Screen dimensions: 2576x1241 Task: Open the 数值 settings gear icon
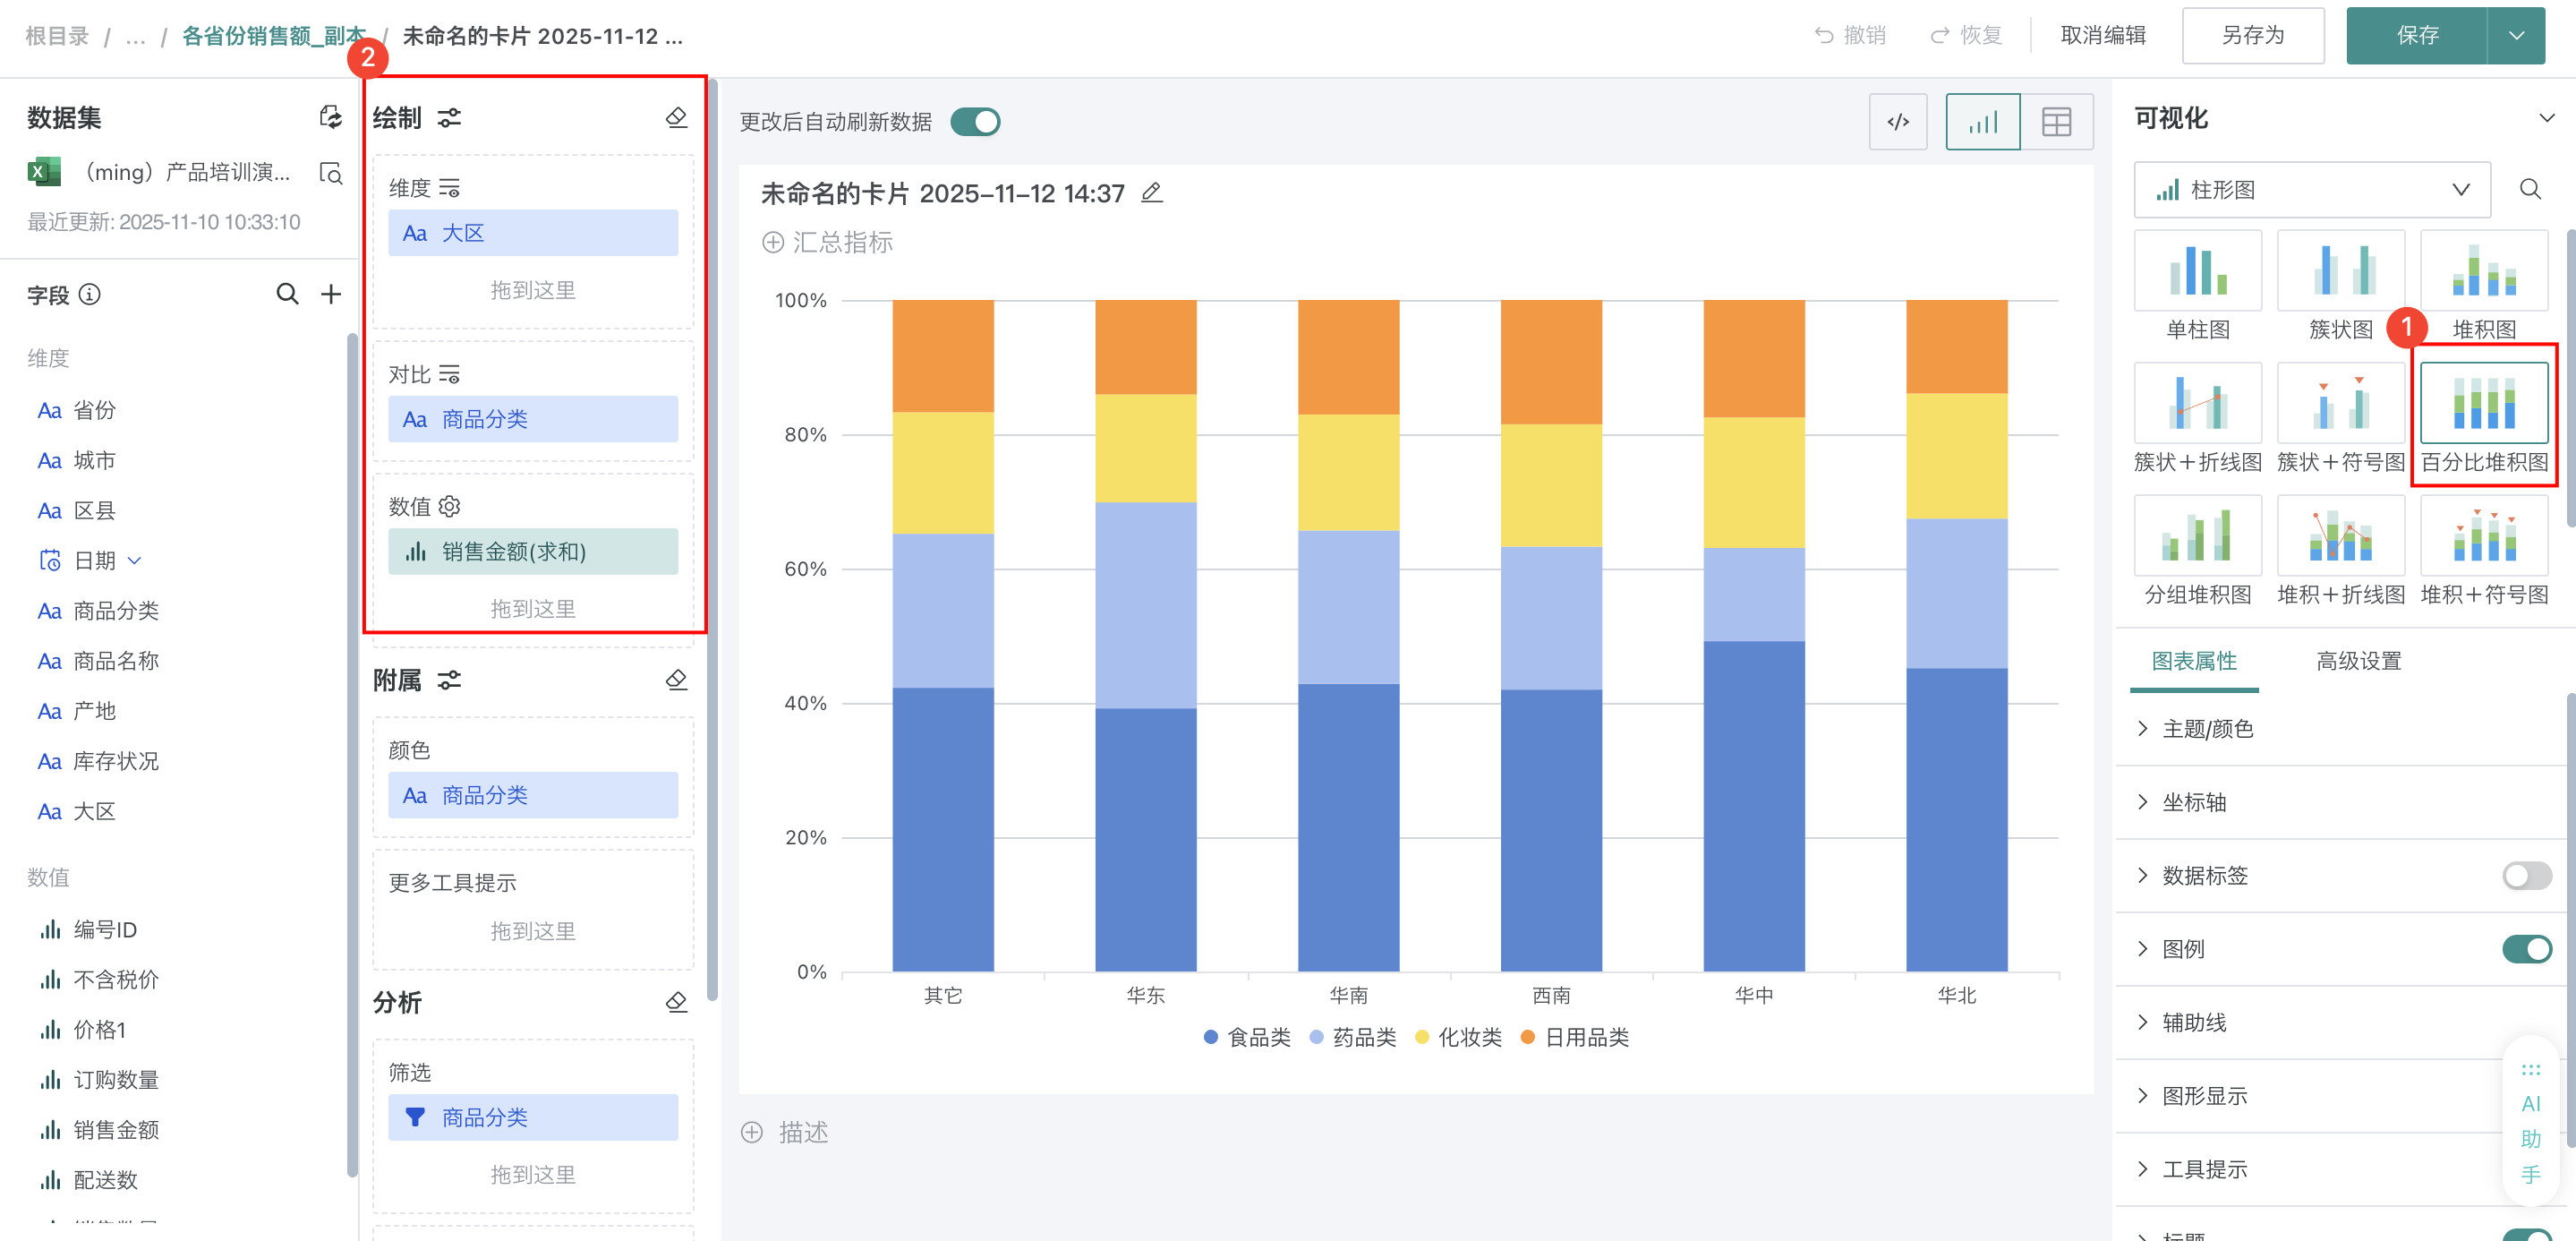(450, 506)
